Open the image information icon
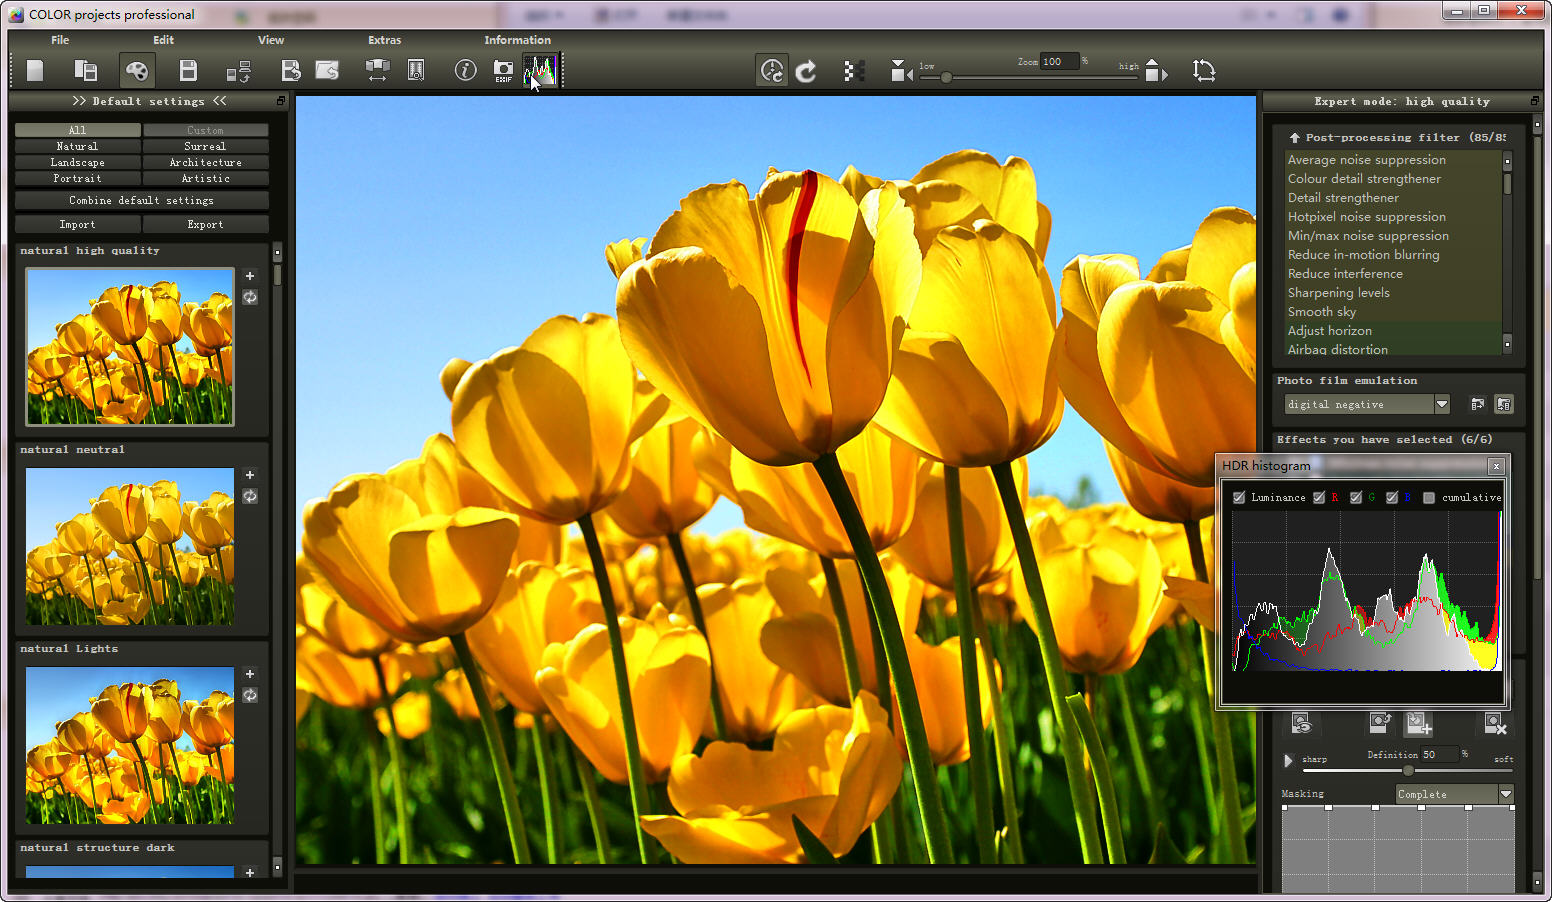This screenshot has height=902, width=1552. [465, 70]
